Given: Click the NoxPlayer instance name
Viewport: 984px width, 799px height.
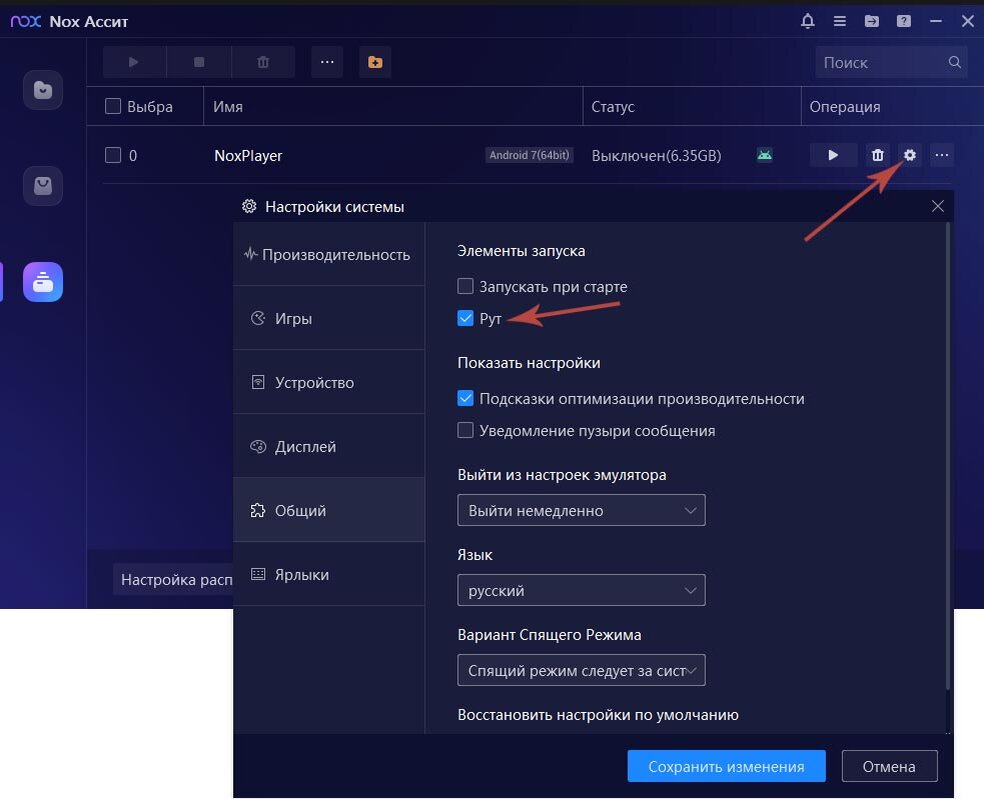Looking at the screenshot, I should (x=249, y=156).
